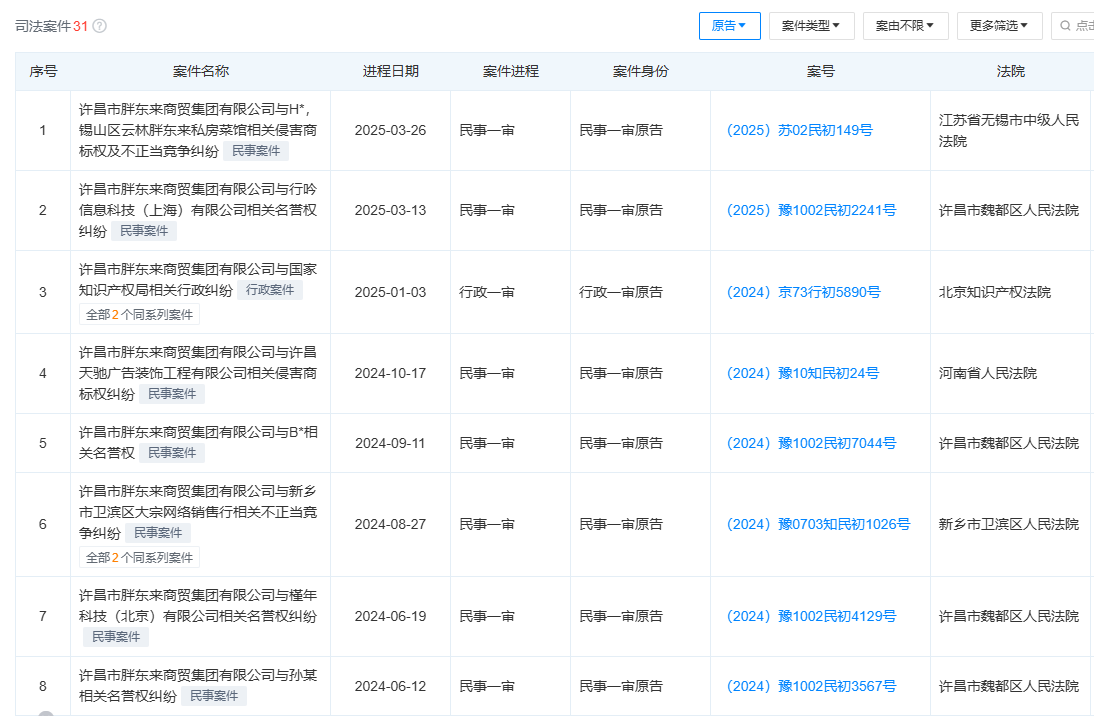Open the 案由不限 dropdown

pos(905,26)
